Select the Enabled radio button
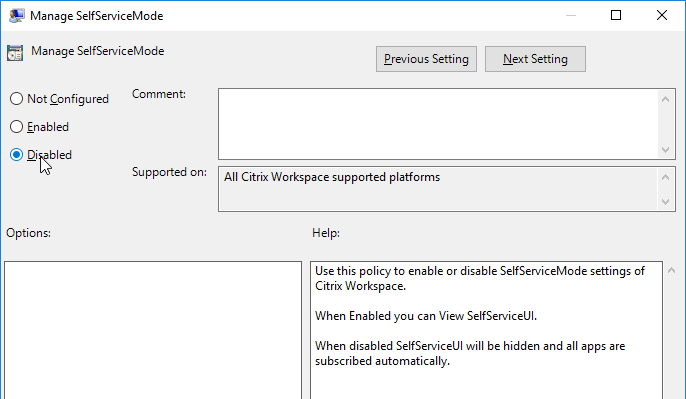 pyautogui.click(x=16, y=126)
